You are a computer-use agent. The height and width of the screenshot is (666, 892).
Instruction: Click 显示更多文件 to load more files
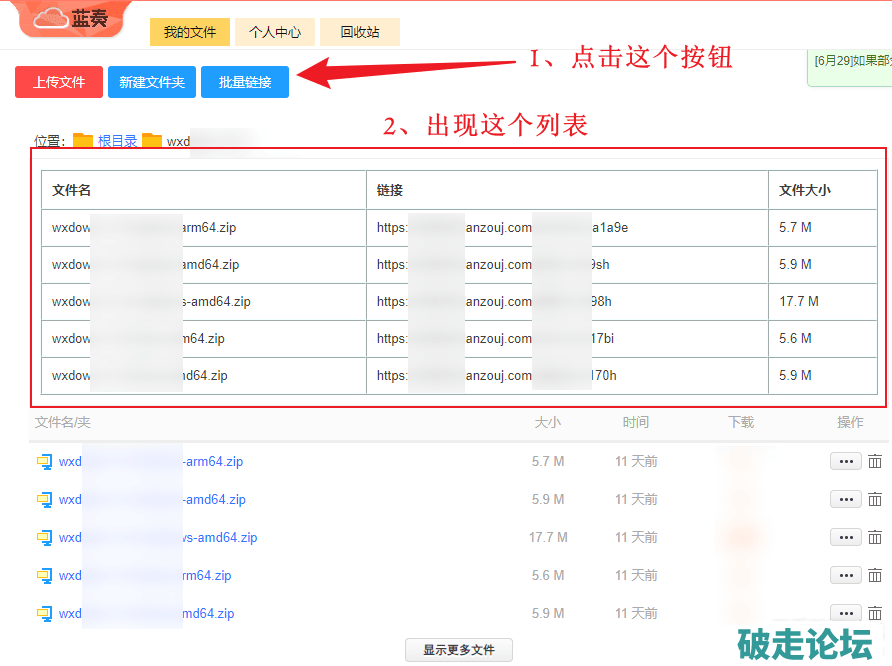pos(458,650)
